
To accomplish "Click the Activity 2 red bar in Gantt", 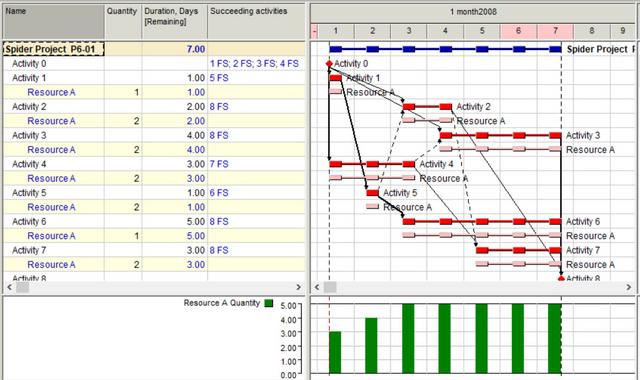I will pyautogui.click(x=427, y=107).
